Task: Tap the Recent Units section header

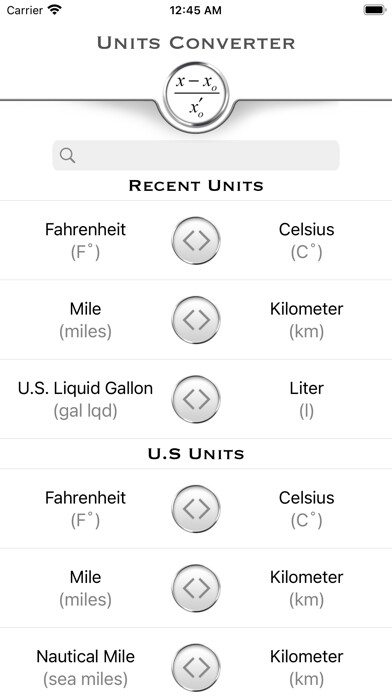Action: (196, 186)
